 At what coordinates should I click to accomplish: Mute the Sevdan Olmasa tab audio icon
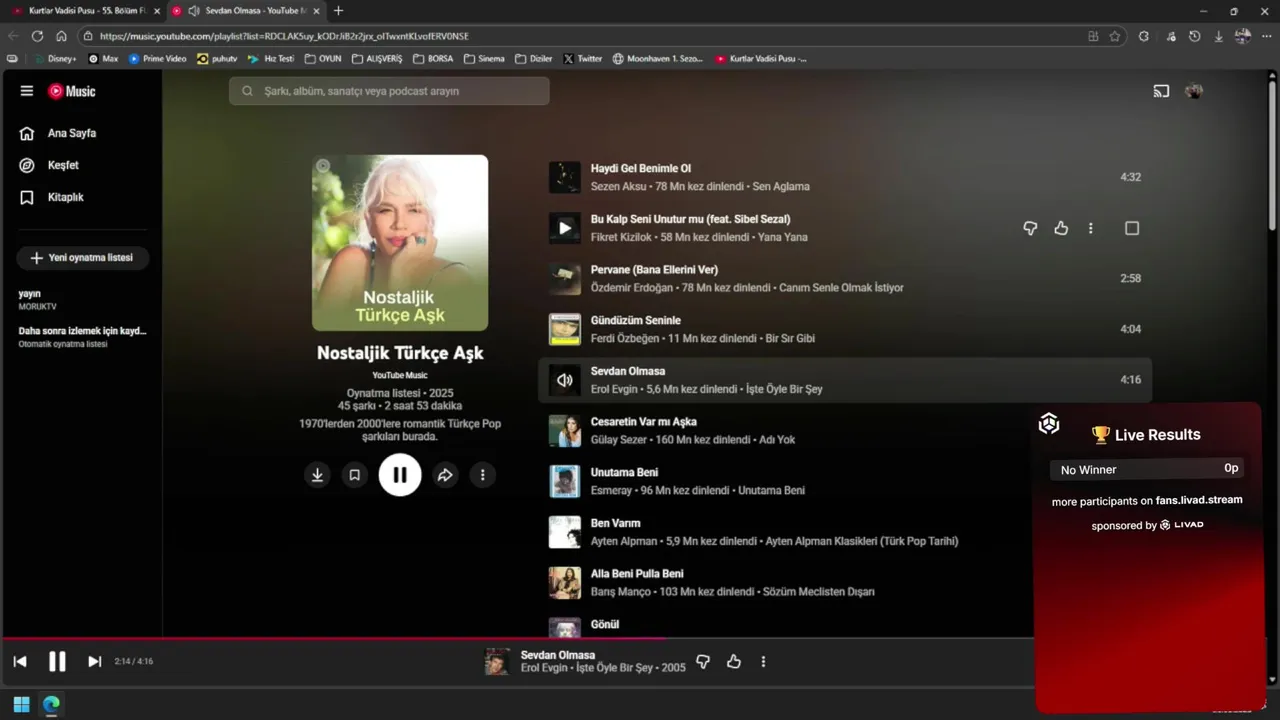[194, 11]
